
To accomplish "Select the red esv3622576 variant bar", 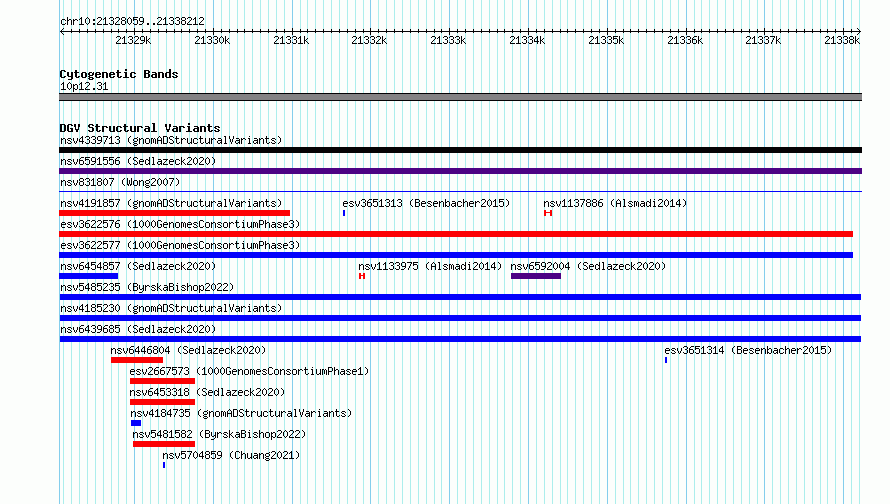I will coord(456,234).
